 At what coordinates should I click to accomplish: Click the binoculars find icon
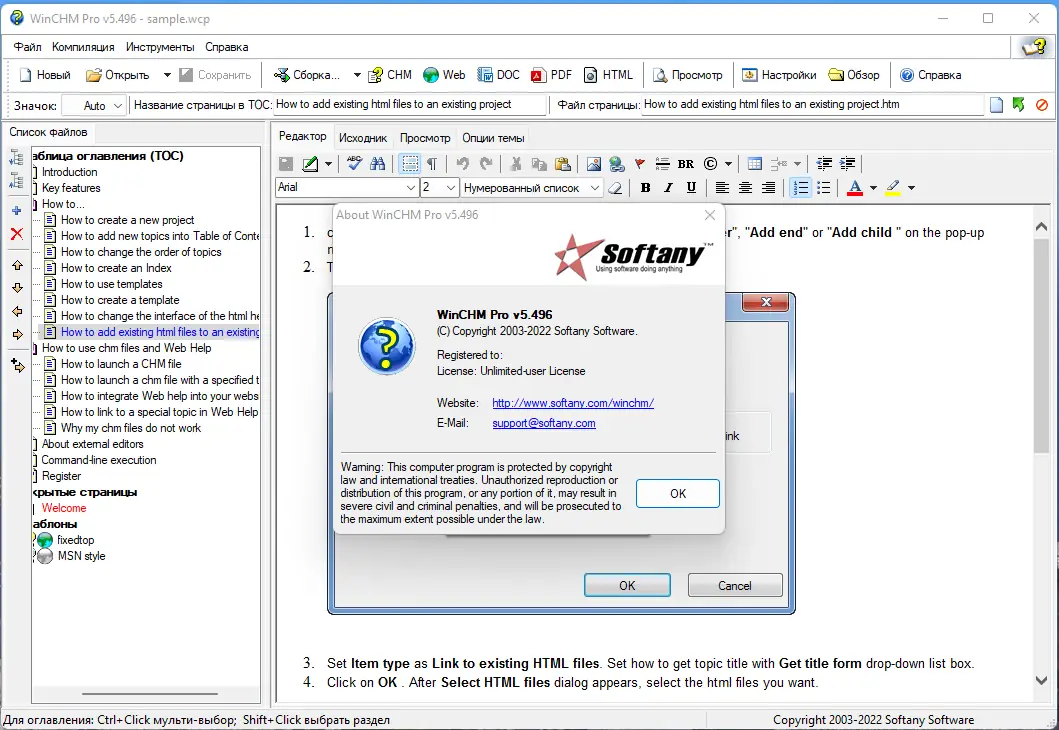378,163
